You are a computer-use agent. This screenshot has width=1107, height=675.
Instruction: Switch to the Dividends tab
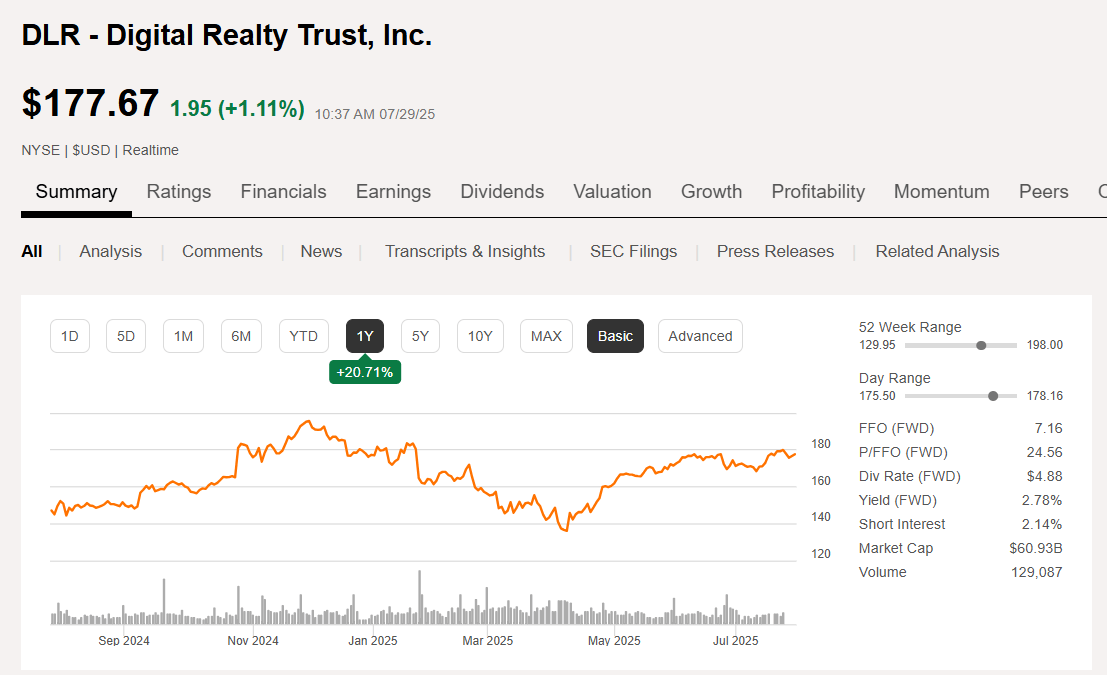point(502,191)
